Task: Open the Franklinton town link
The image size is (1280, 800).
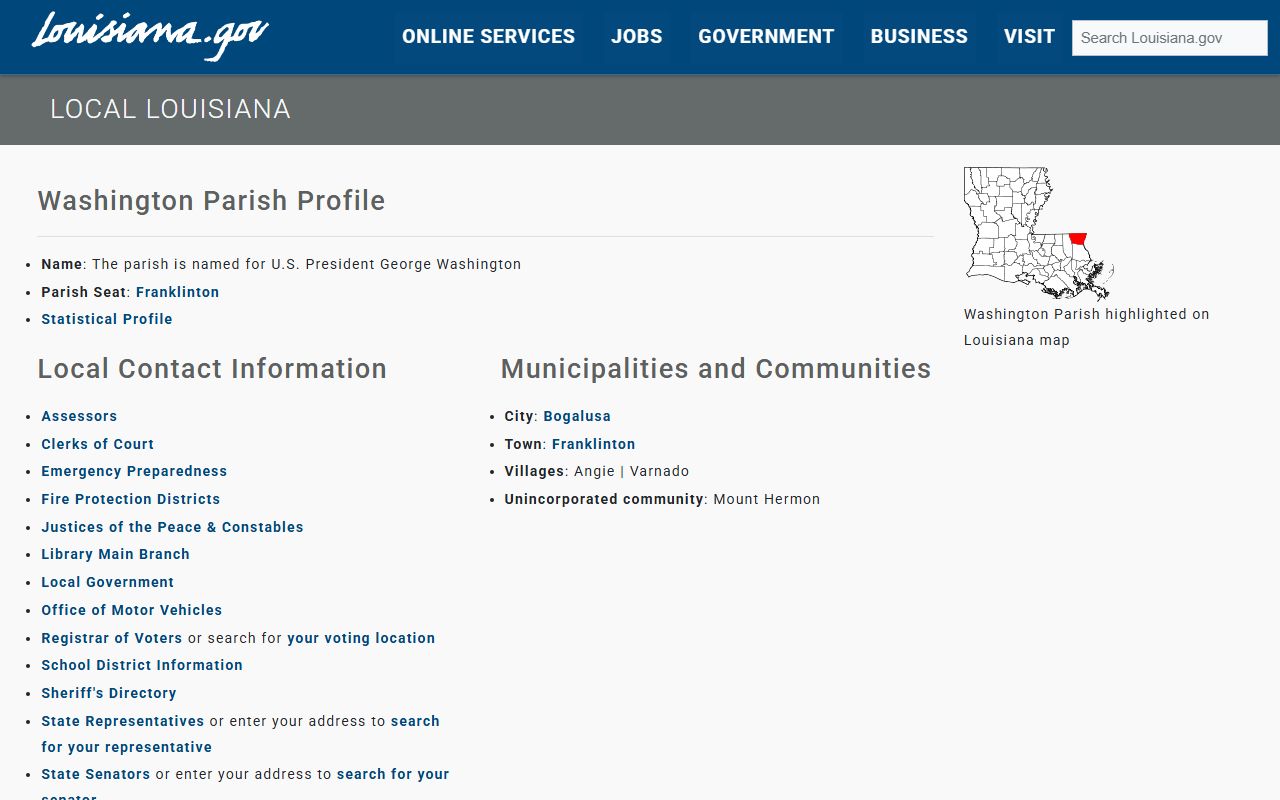Action: [594, 444]
